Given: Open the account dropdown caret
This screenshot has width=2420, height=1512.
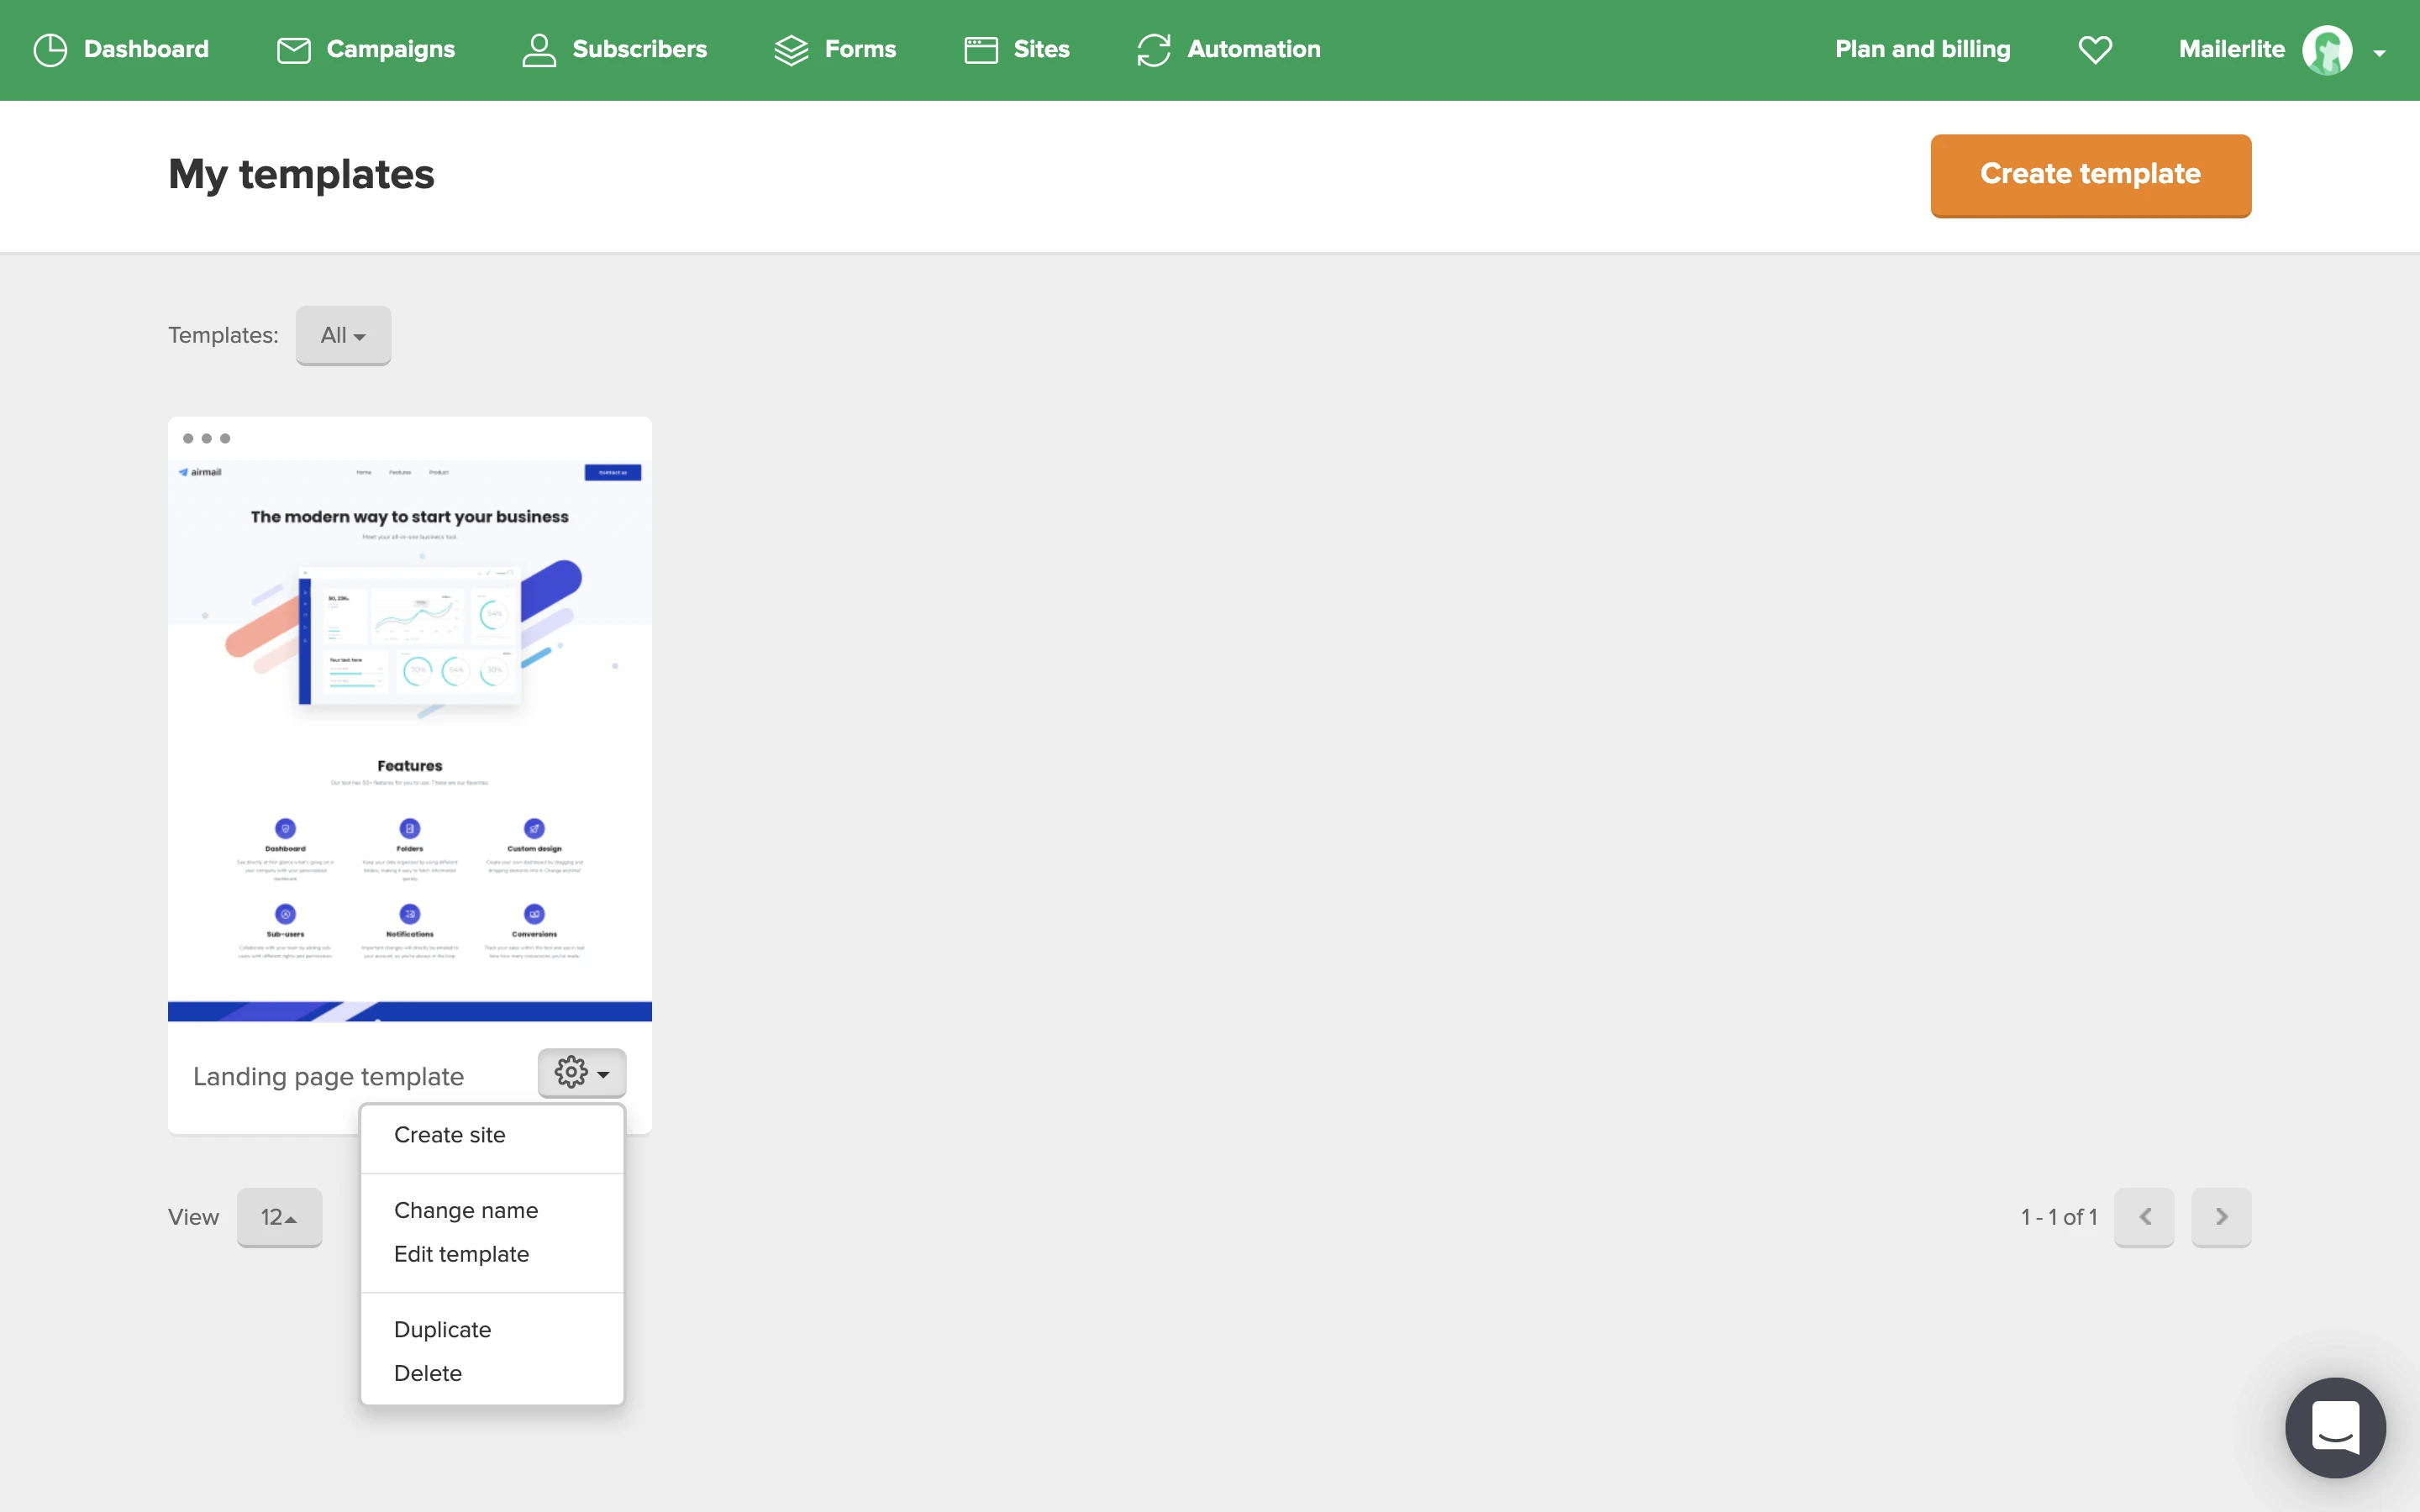Looking at the screenshot, I should coord(2379,53).
